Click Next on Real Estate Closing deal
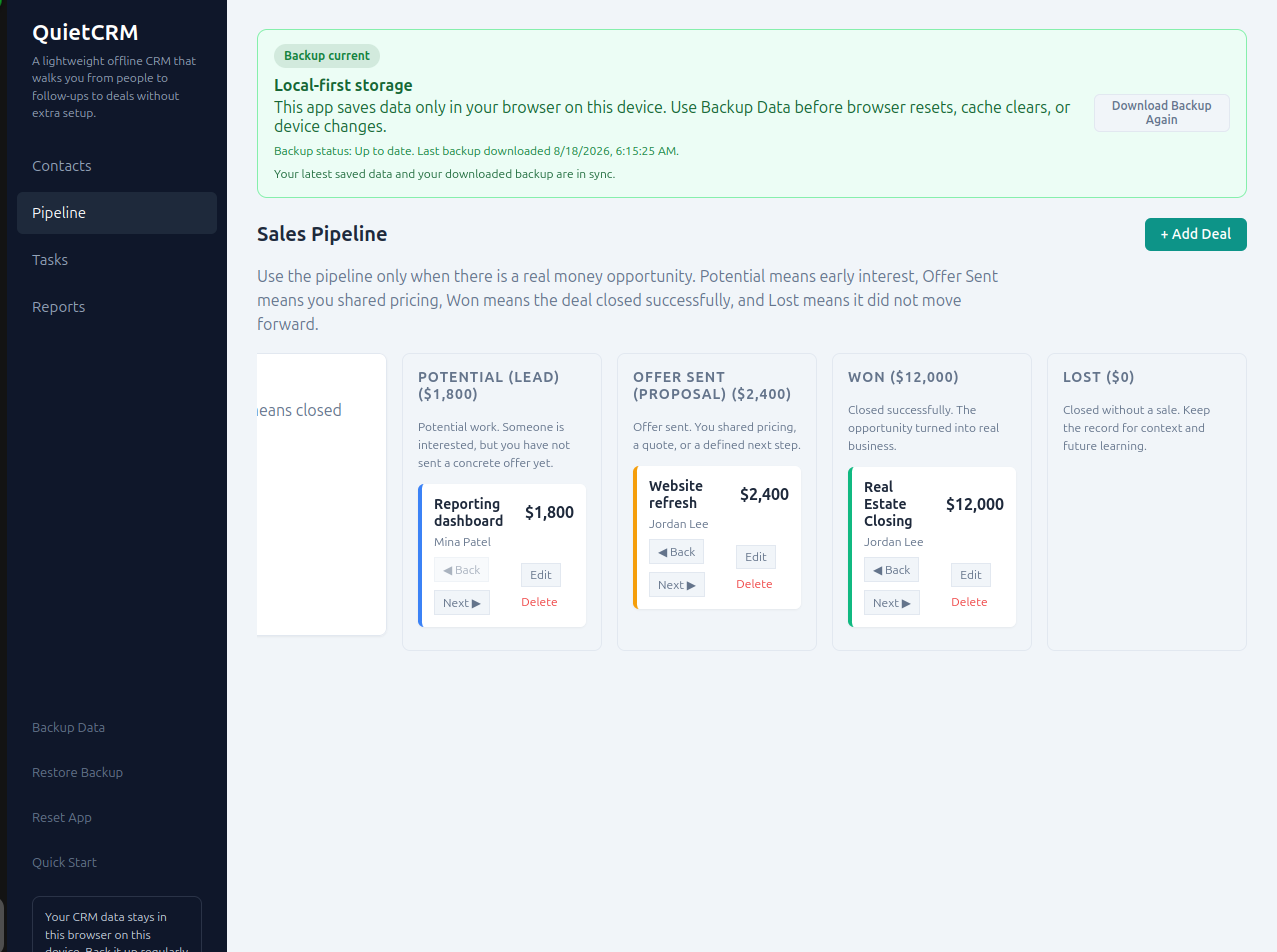 (x=892, y=603)
